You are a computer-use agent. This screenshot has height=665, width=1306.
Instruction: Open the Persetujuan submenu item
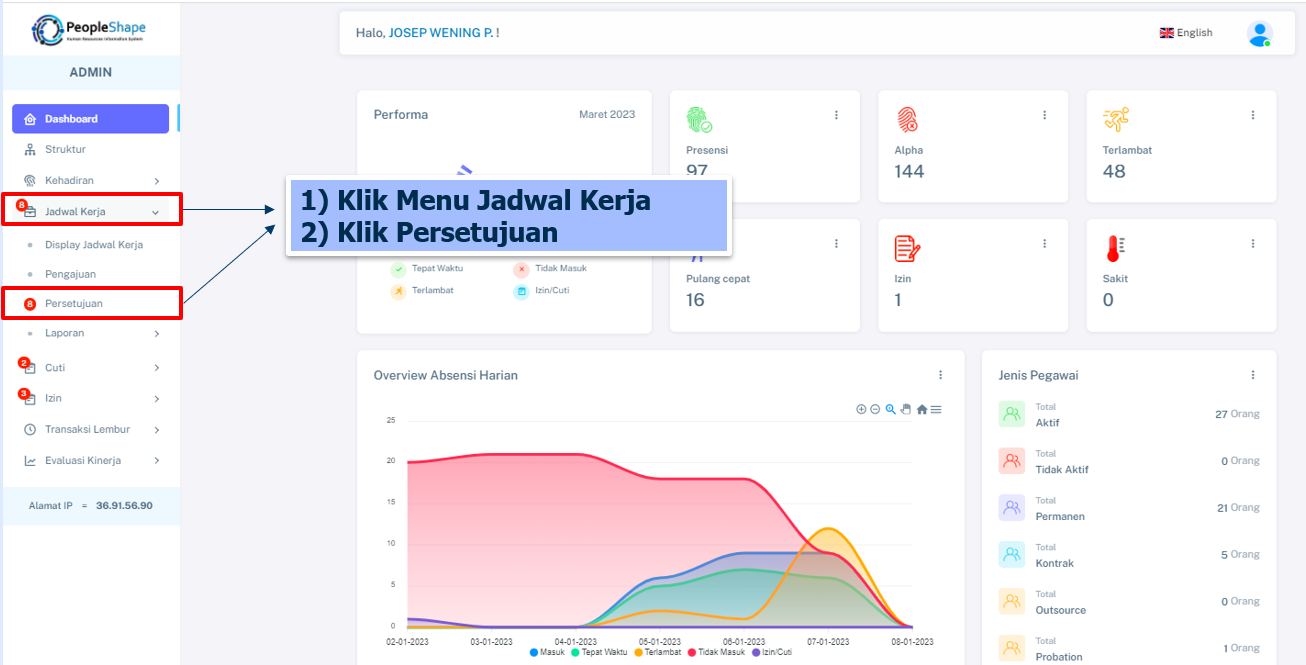click(74, 303)
